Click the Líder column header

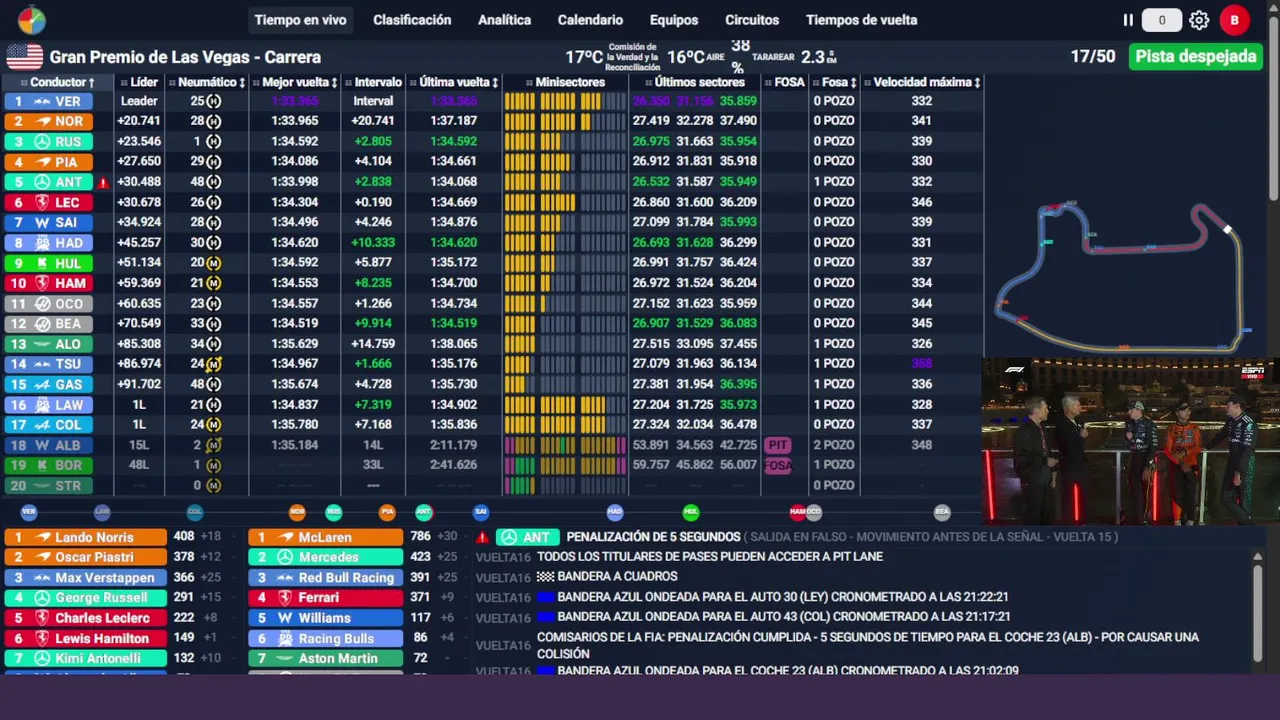coord(139,82)
